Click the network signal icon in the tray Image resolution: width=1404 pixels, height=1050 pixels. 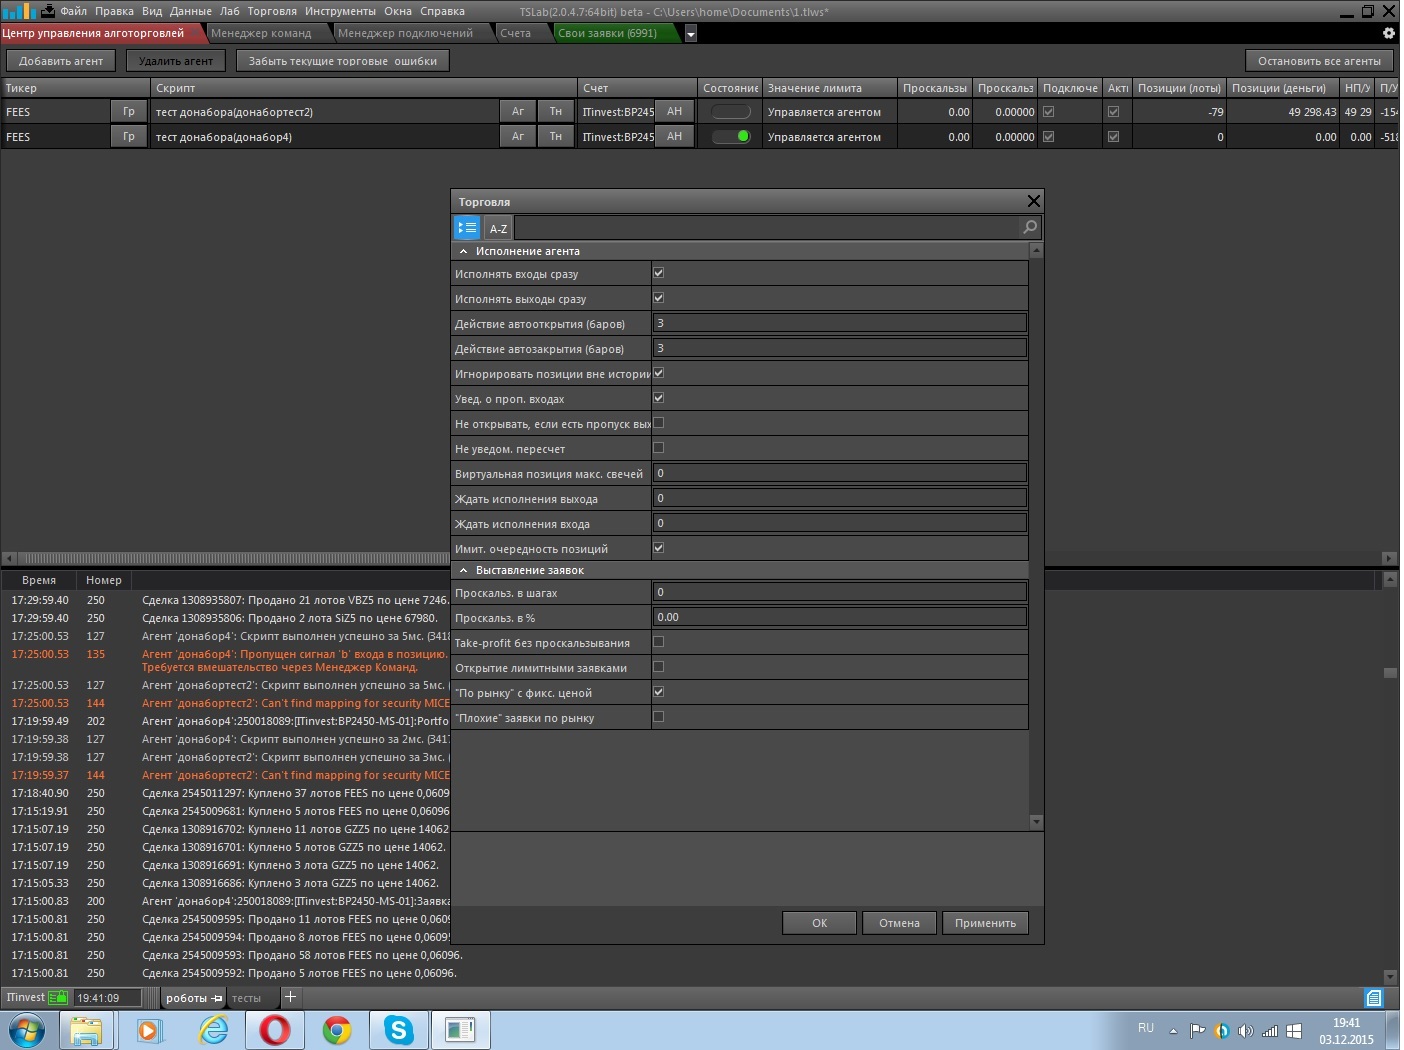point(1270,1031)
